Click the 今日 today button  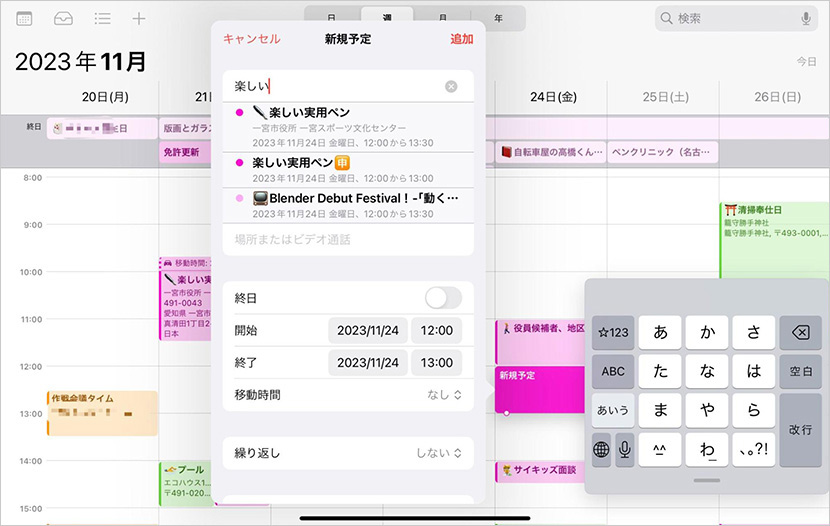807,61
